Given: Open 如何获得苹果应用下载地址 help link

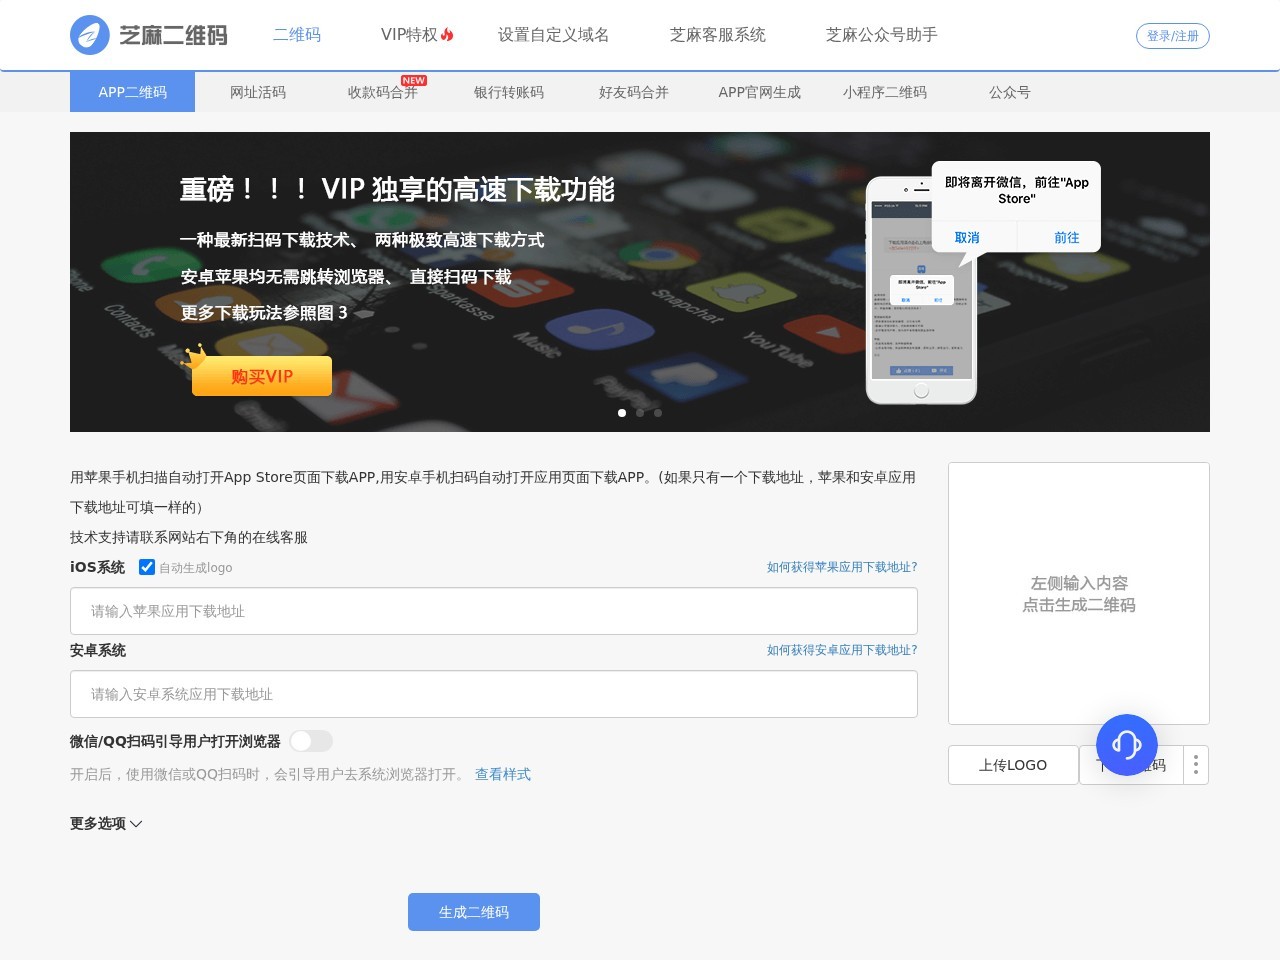Looking at the screenshot, I should point(842,567).
